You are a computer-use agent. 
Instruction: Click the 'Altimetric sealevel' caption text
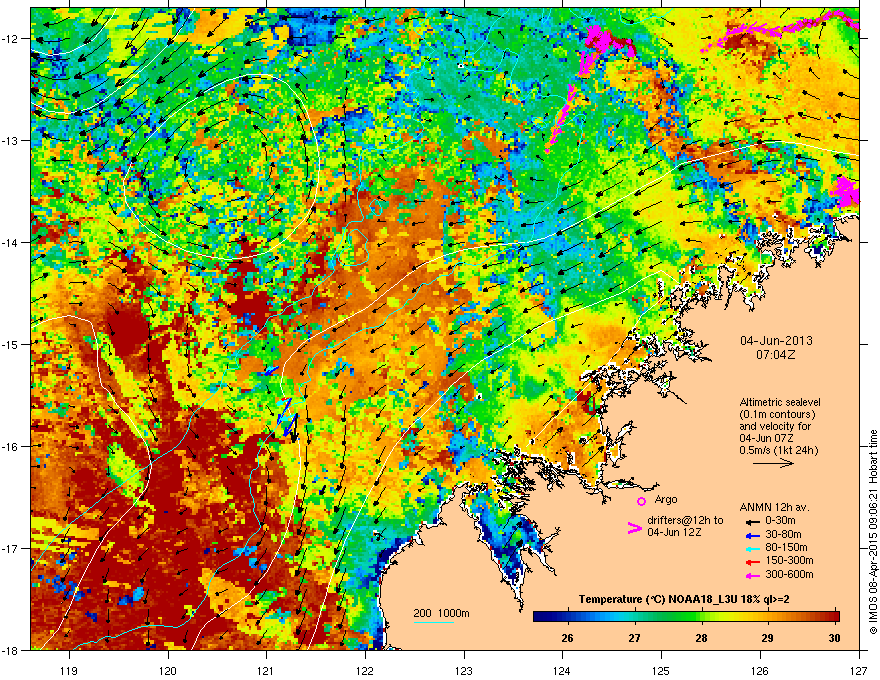pyautogui.click(x=780, y=402)
